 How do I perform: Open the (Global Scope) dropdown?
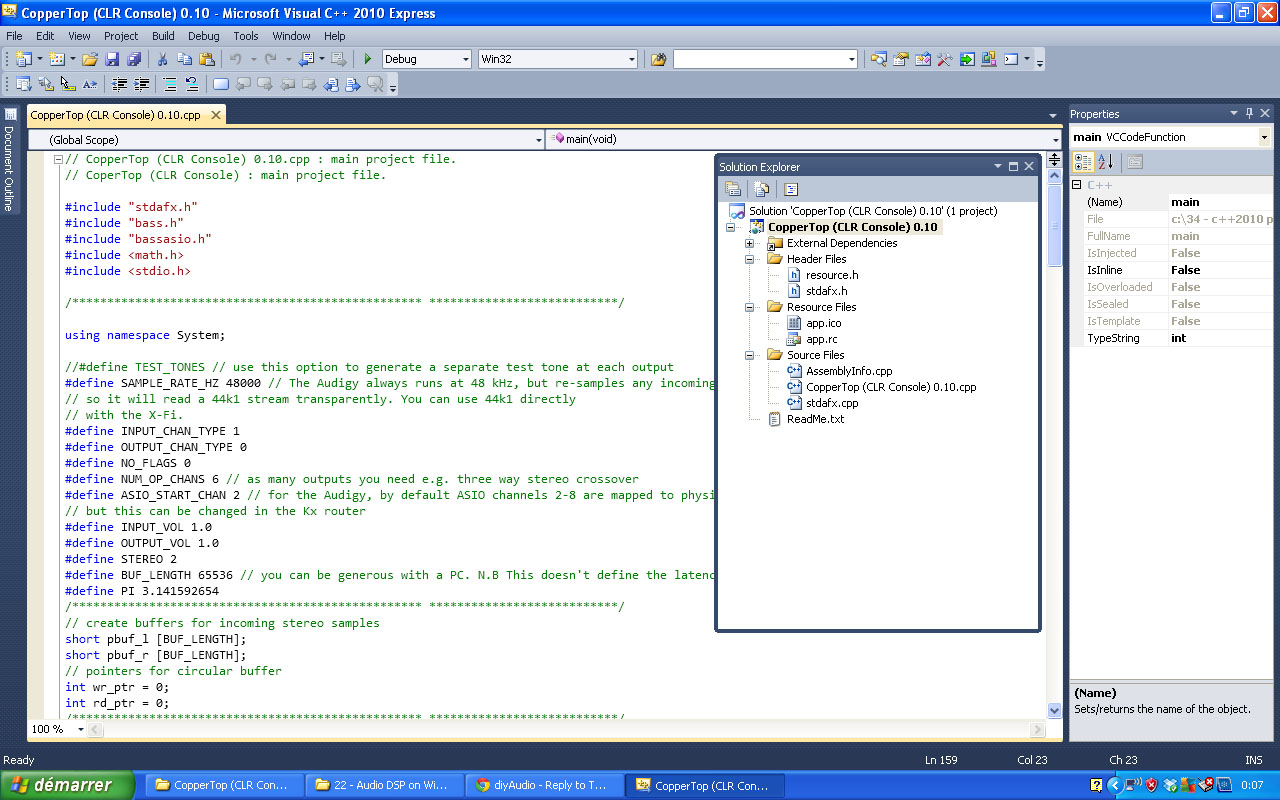point(537,139)
